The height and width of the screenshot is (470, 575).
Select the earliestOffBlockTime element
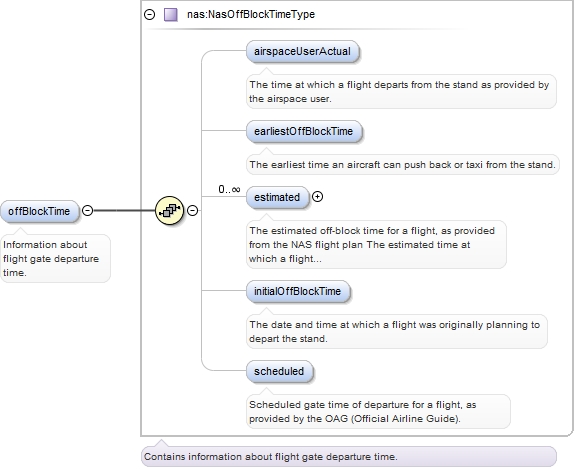click(x=304, y=131)
